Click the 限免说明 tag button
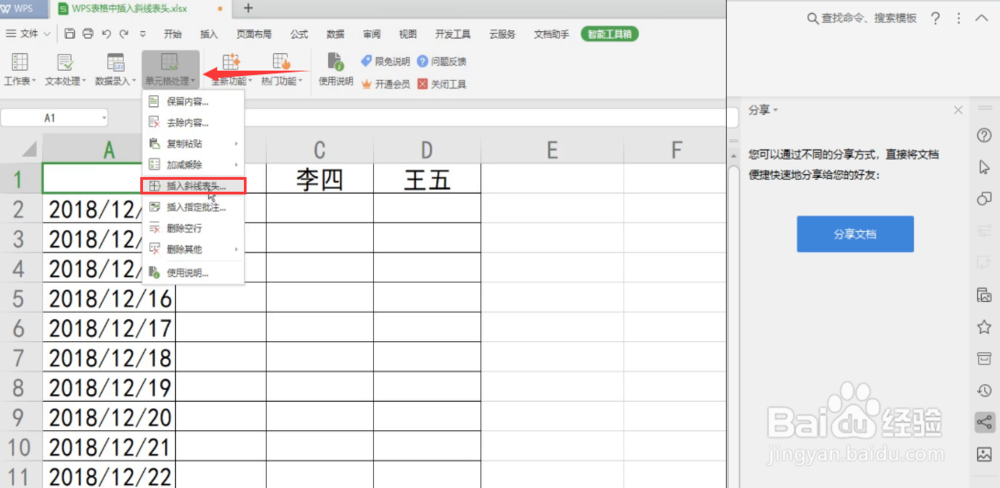 [385, 61]
